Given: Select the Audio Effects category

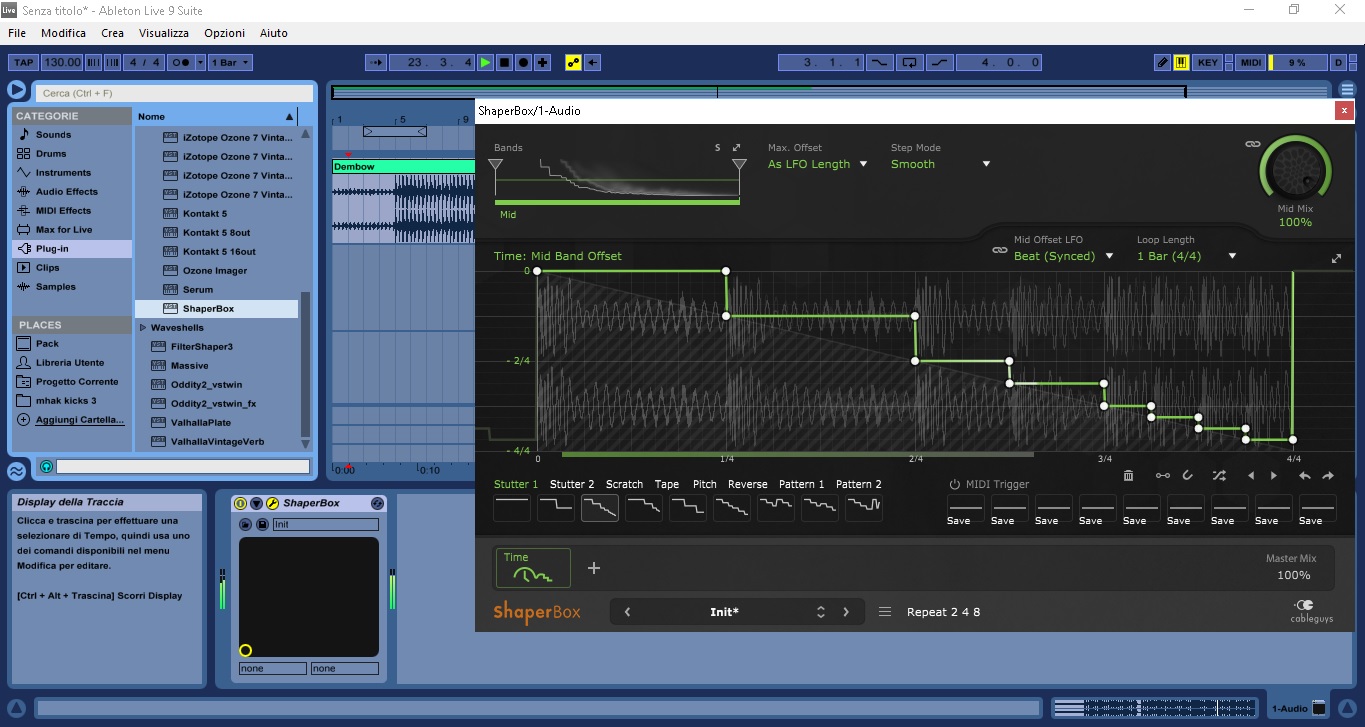Looking at the screenshot, I should 72,192.
